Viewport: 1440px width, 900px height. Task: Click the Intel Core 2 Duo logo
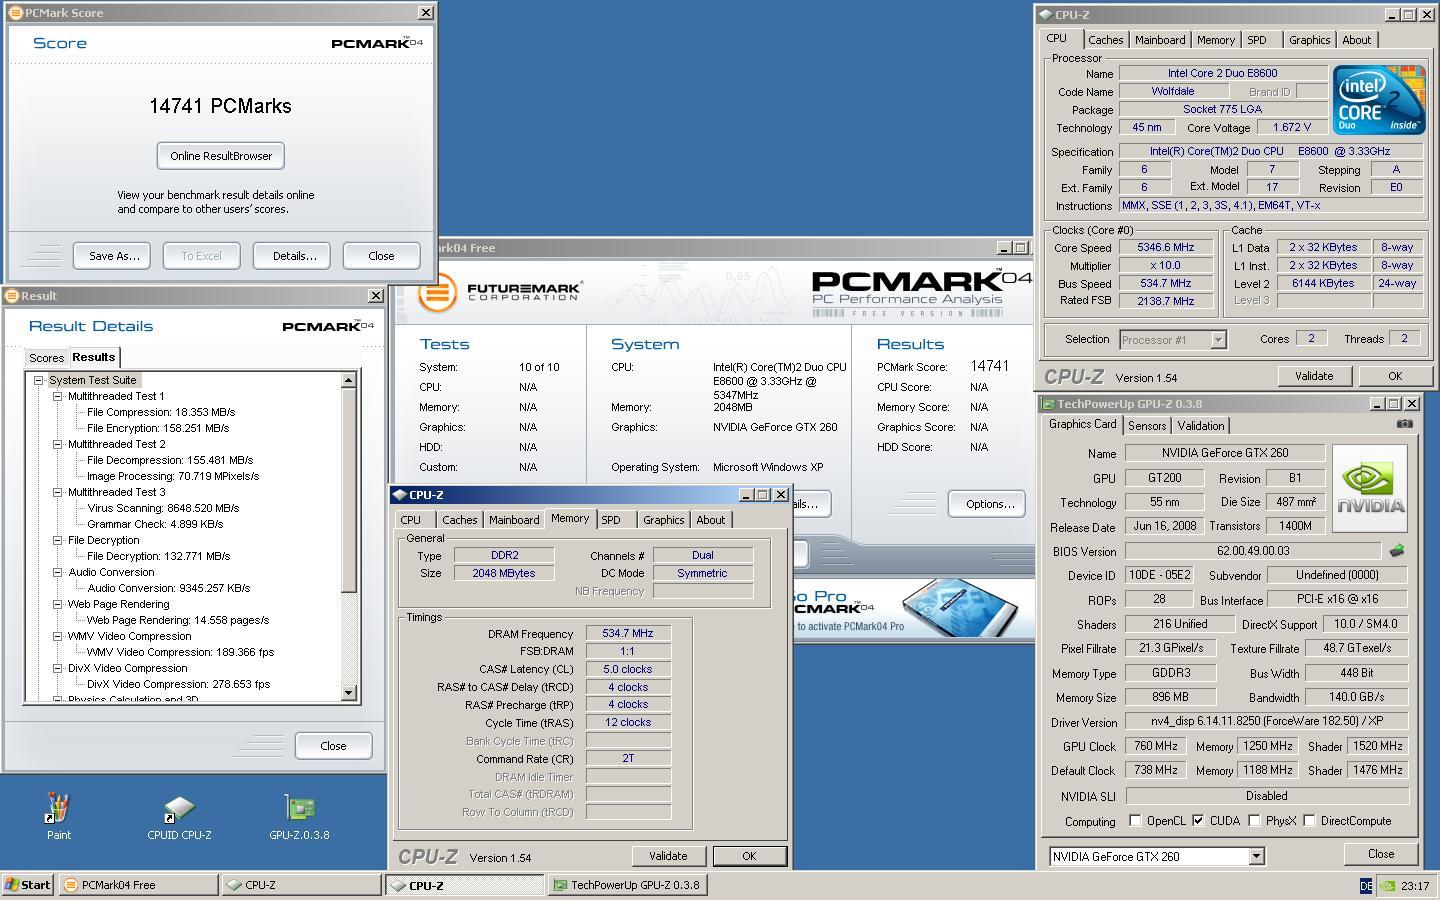coord(1379,100)
